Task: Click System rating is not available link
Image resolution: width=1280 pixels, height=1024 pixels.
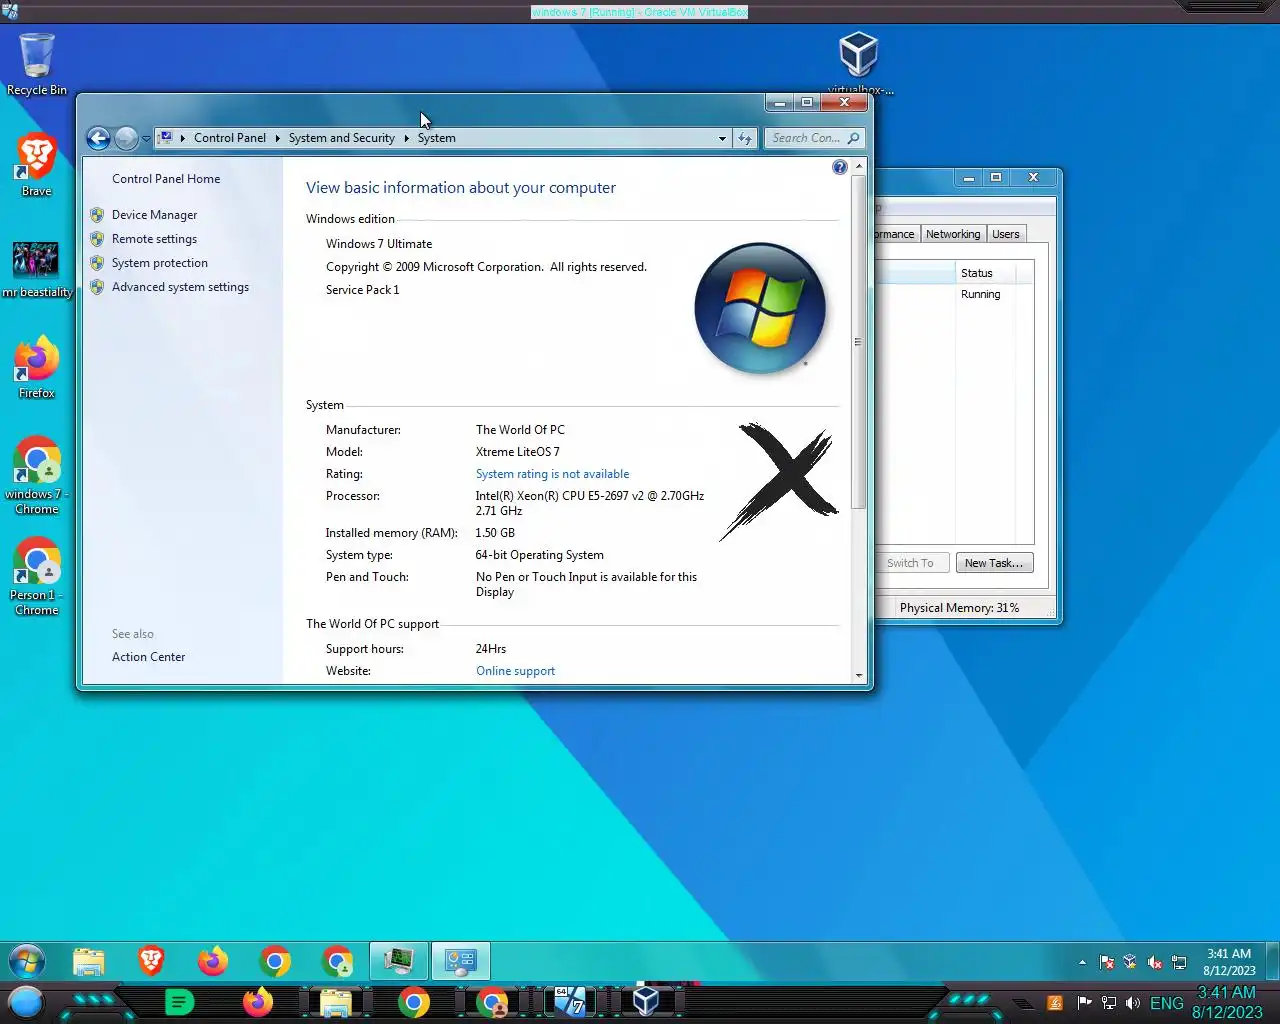Action: click(552, 474)
